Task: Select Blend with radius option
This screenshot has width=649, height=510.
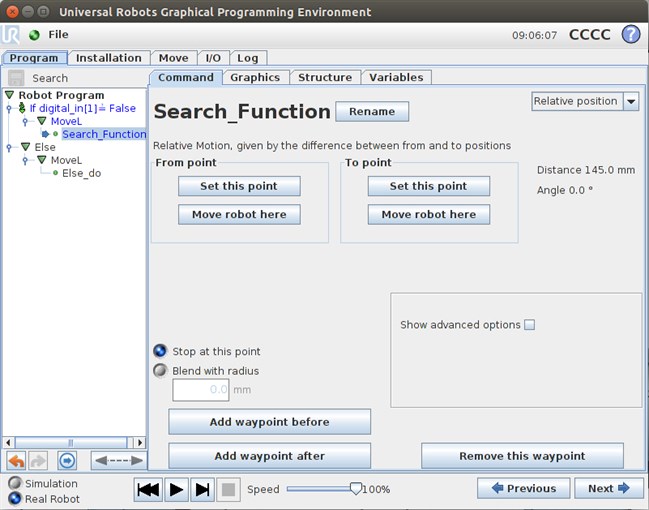Action: [x=160, y=370]
